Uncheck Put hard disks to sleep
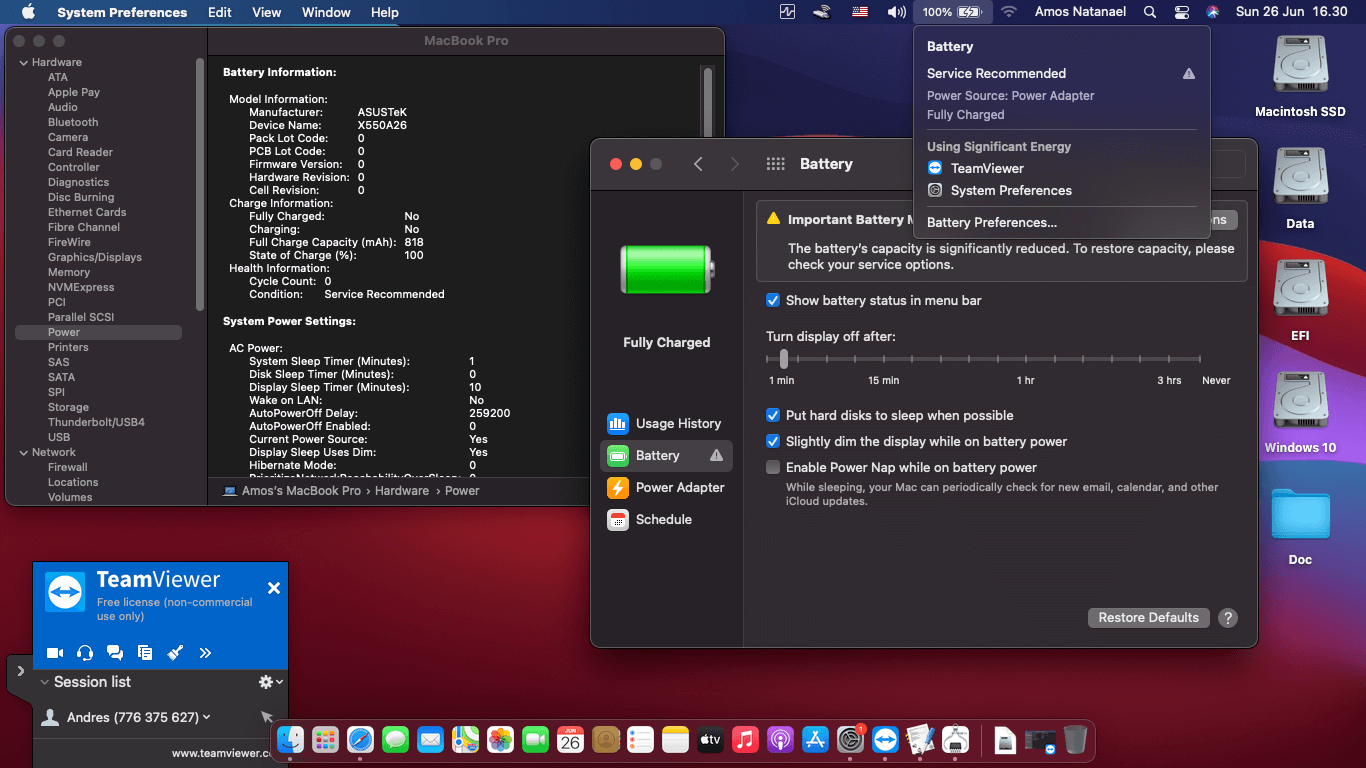Viewport: 1366px width, 768px height. (773, 415)
